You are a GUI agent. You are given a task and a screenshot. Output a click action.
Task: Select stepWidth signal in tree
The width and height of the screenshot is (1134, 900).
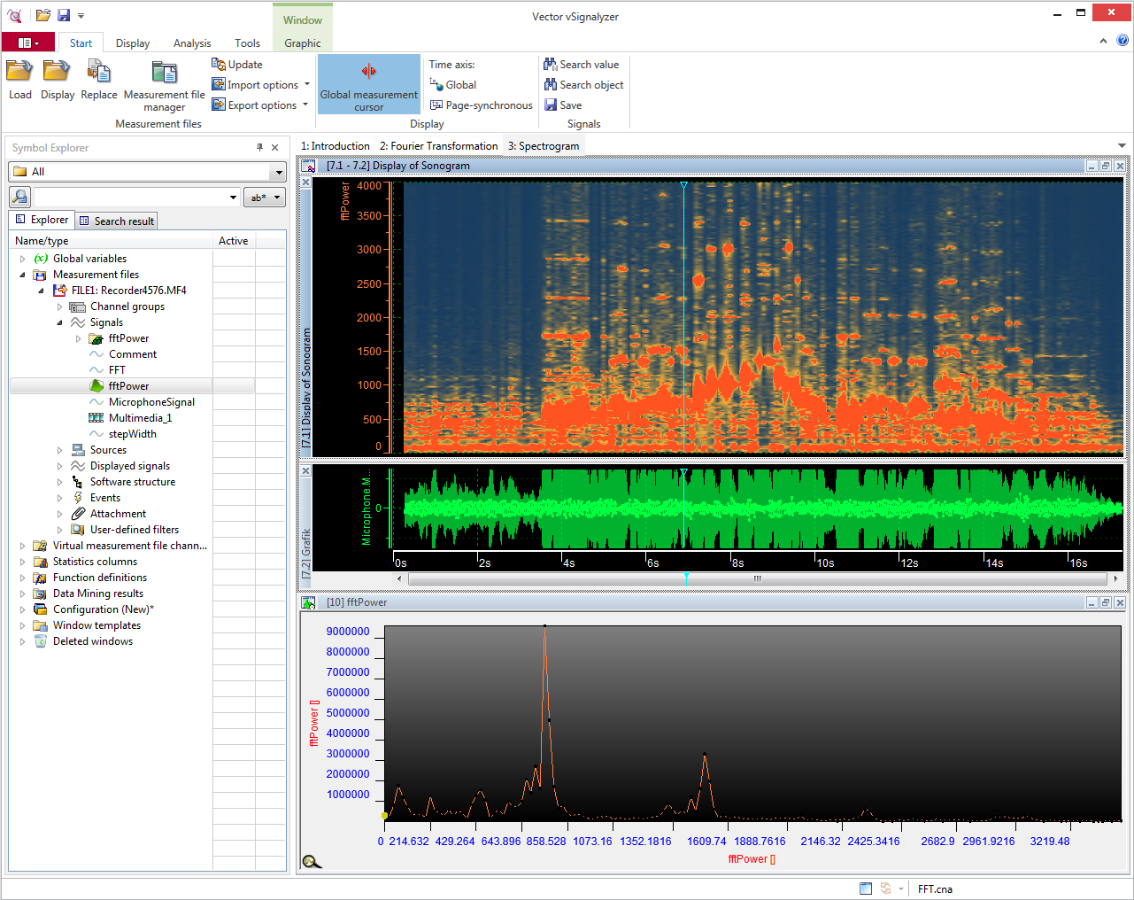coord(132,434)
